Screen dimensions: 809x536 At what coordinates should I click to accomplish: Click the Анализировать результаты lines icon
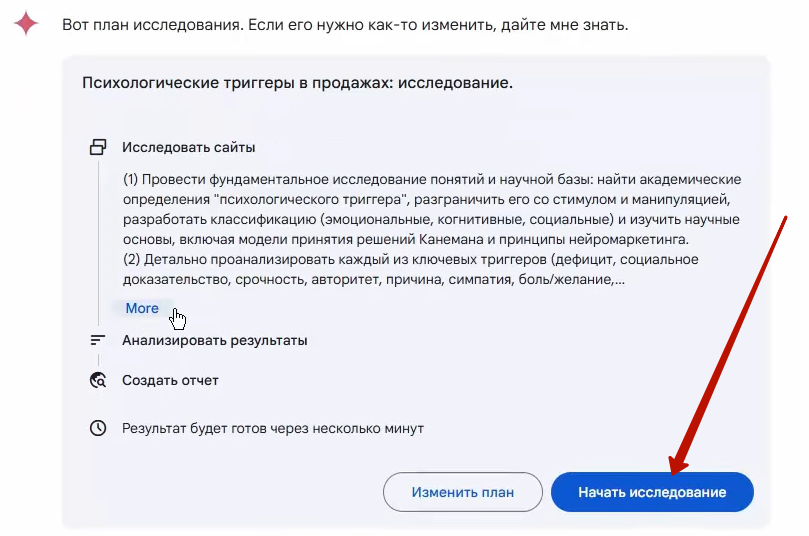click(x=98, y=340)
